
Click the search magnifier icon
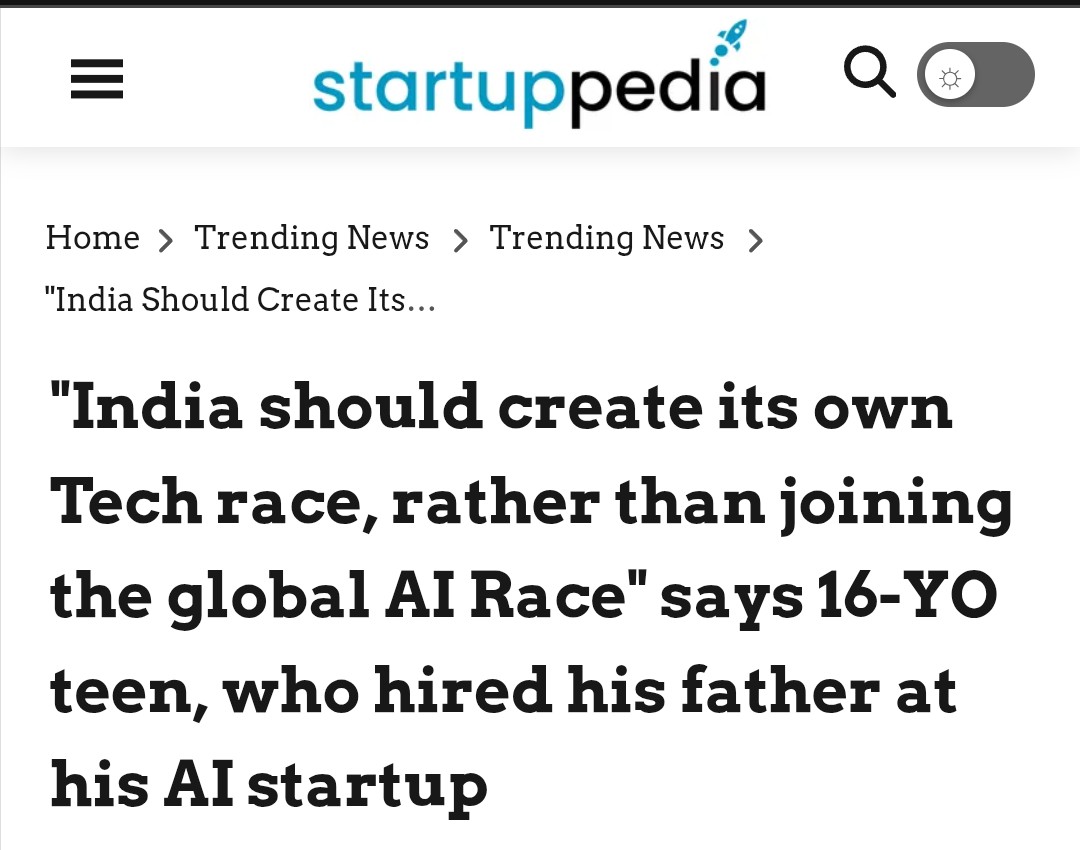[x=869, y=73]
